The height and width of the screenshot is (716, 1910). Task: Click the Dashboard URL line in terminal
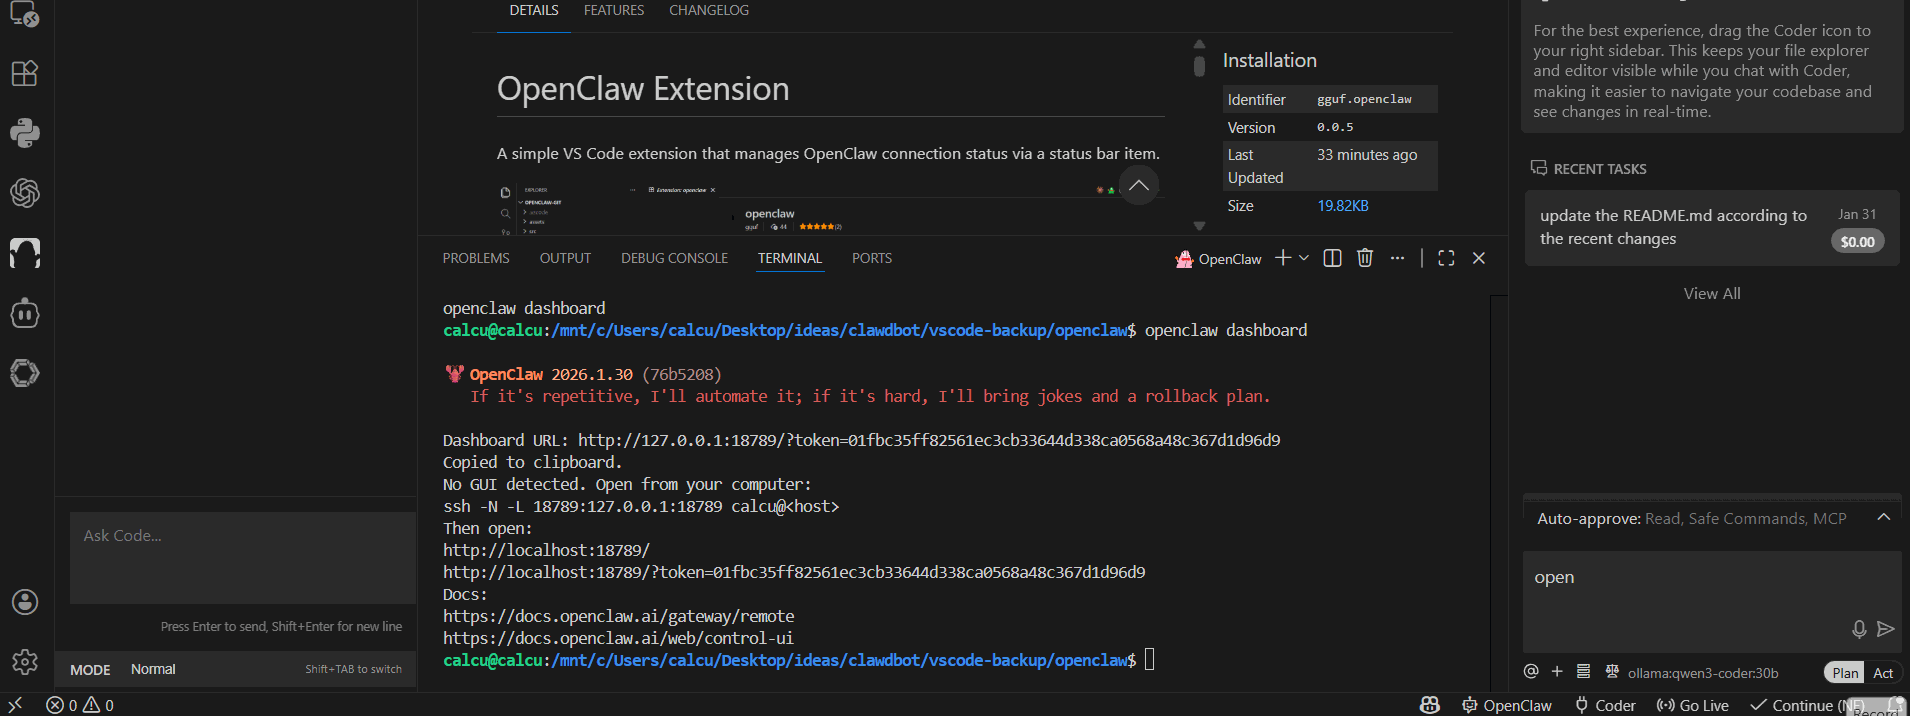click(861, 440)
